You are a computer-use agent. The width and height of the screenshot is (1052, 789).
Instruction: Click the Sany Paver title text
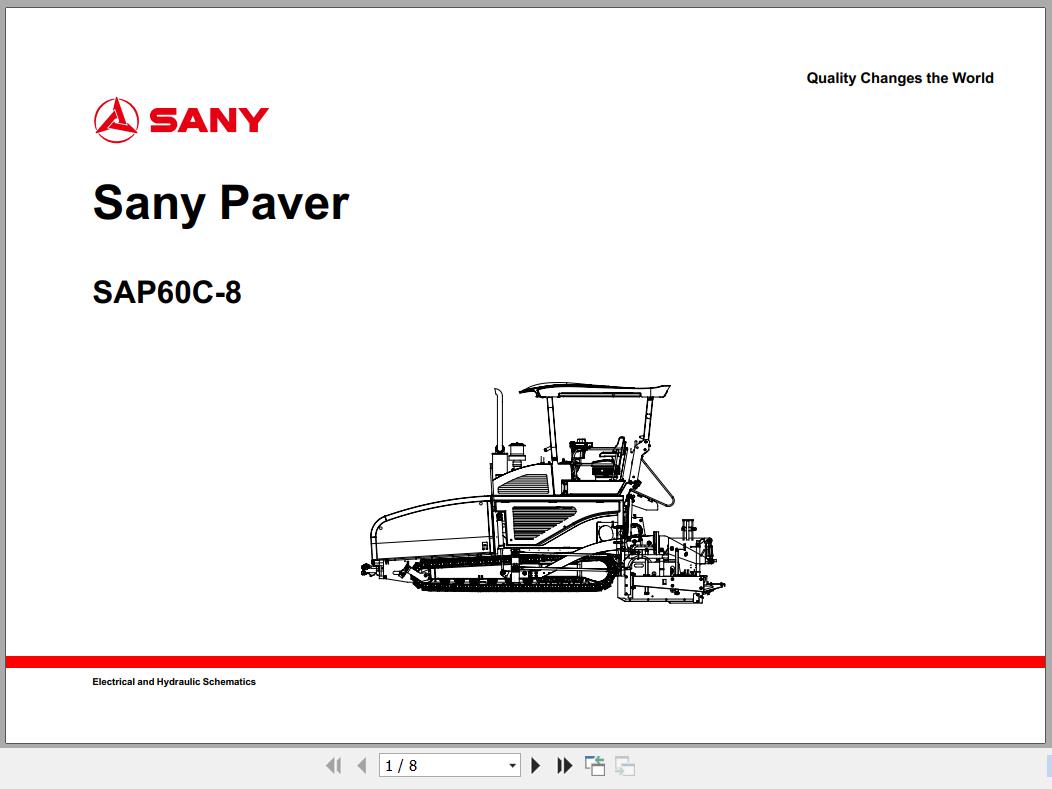(221, 203)
